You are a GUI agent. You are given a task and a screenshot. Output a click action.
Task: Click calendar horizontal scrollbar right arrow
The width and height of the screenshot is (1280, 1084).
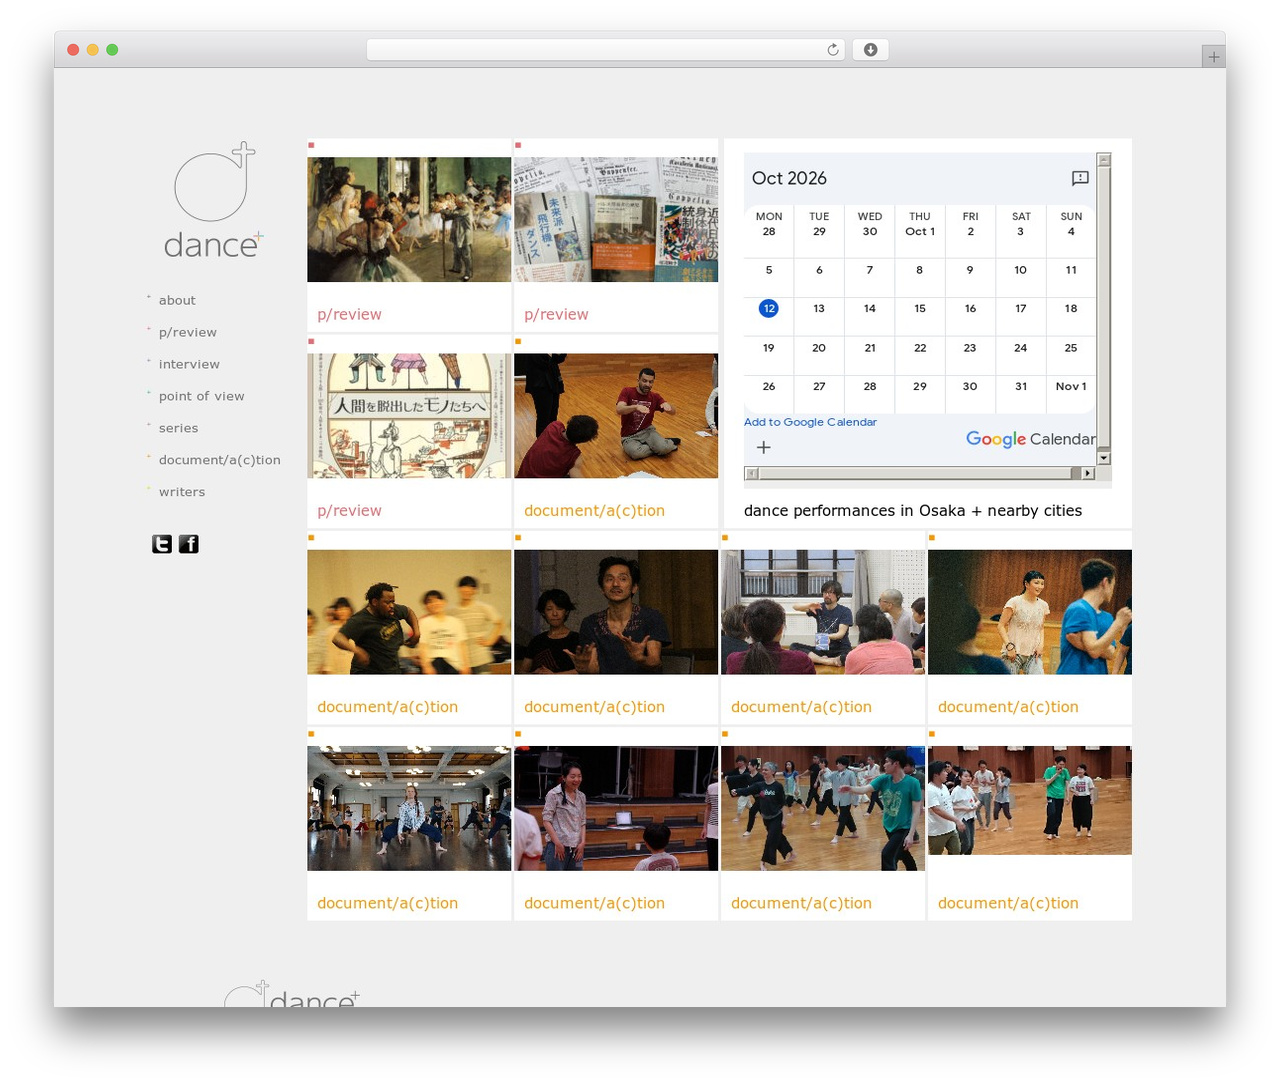pos(1088,473)
